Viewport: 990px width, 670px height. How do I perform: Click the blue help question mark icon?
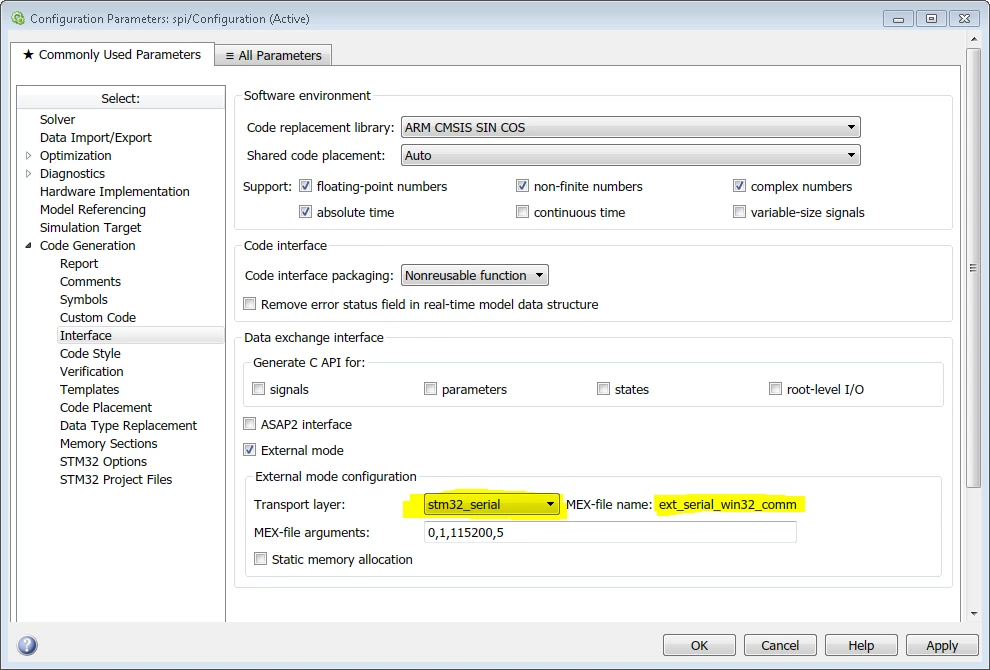(27, 645)
